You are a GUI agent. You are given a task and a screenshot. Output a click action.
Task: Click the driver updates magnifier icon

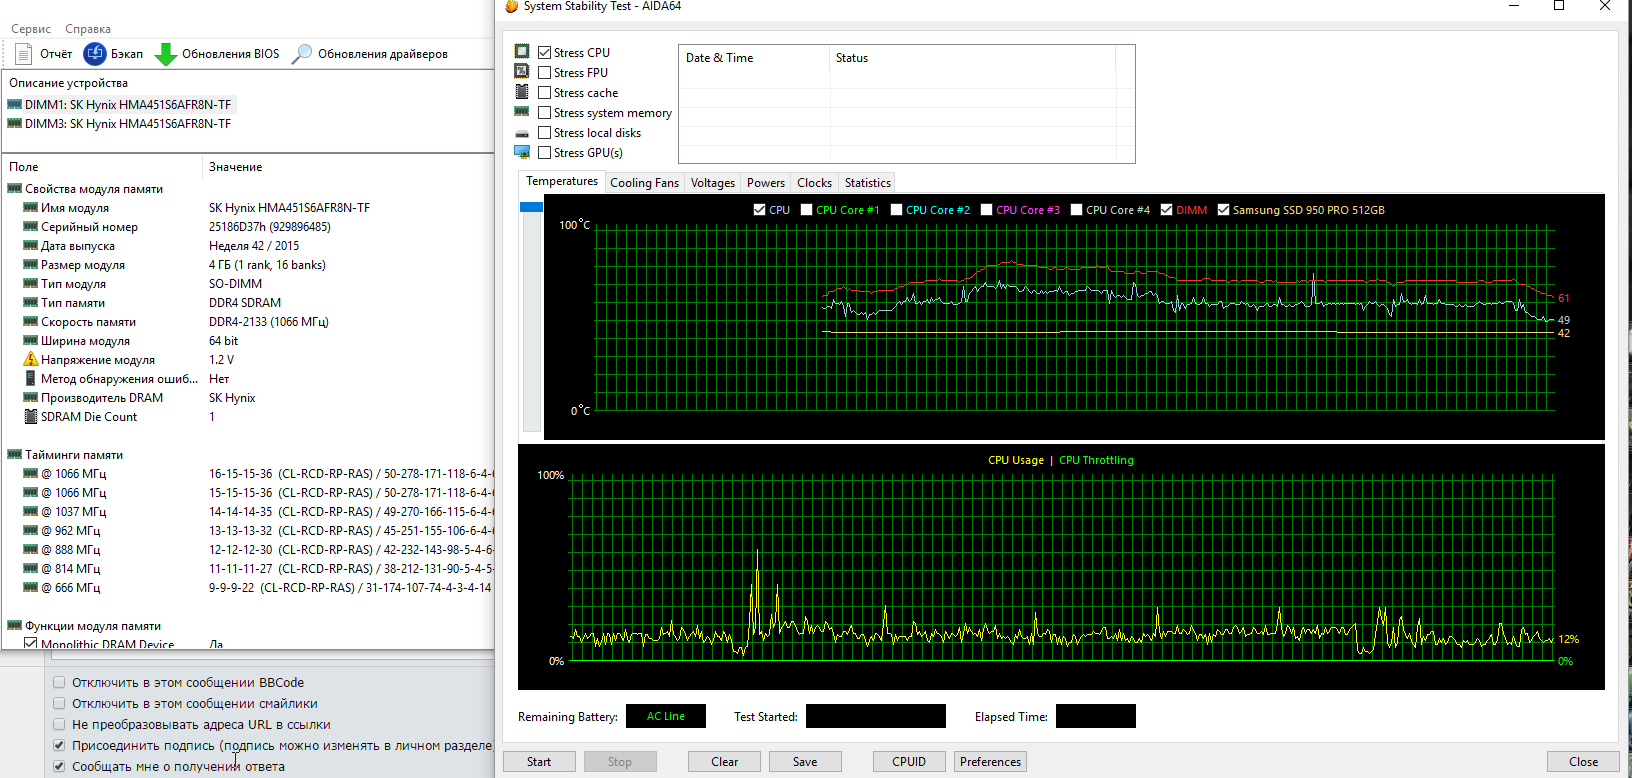coord(302,54)
